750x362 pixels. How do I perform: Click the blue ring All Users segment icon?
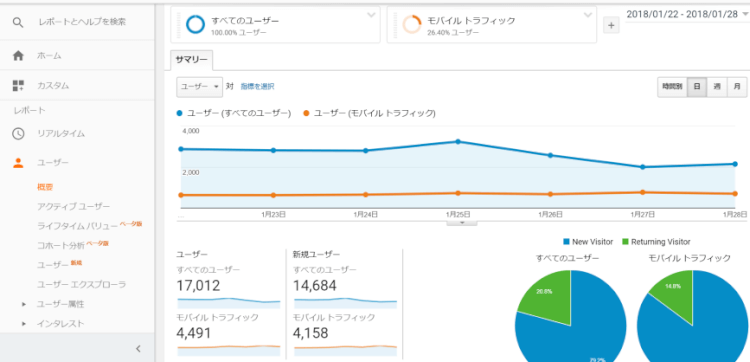point(196,24)
